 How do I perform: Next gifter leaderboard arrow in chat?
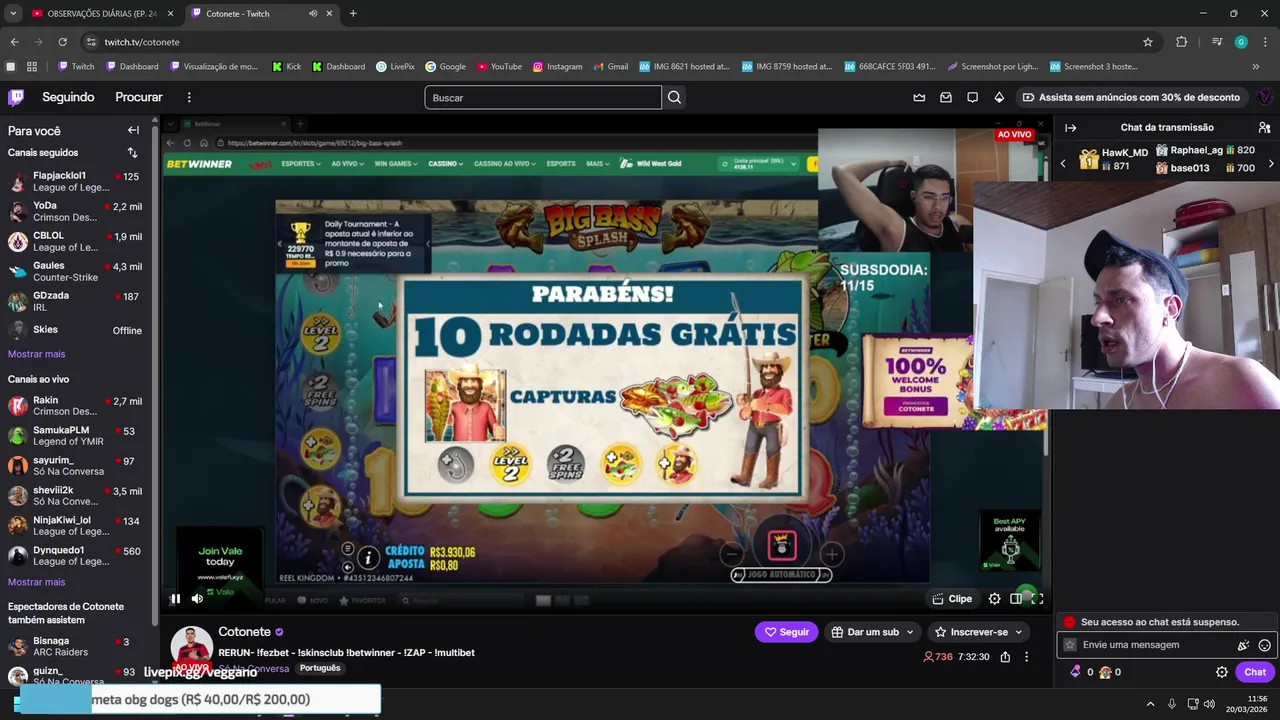tap(1271, 163)
